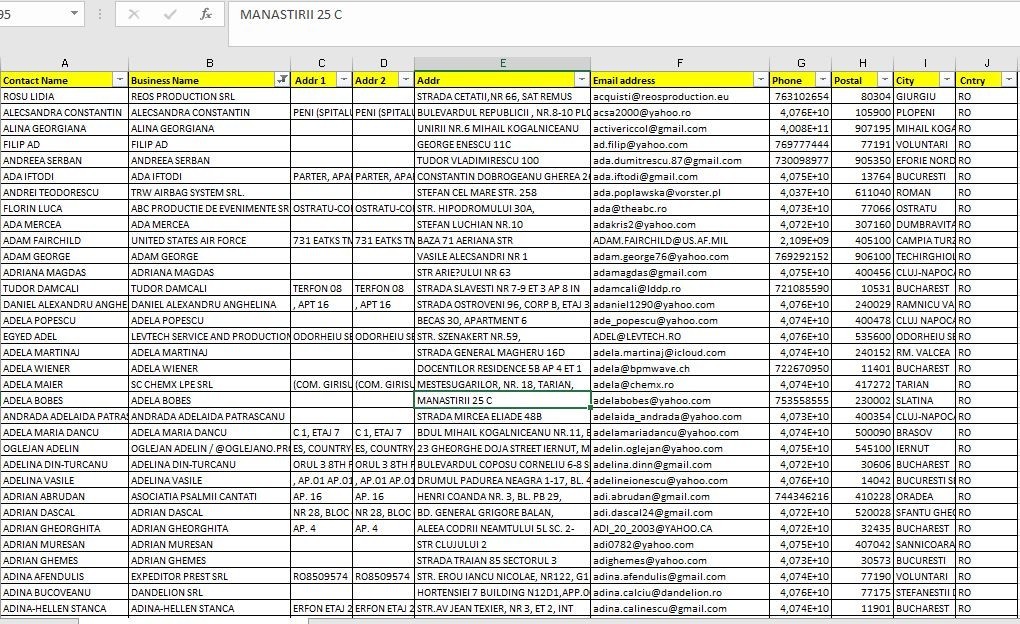Image resolution: width=1020 pixels, height=624 pixels.
Task: Select cell REOS PRODUCTION SRL
Action: pos(209,96)
